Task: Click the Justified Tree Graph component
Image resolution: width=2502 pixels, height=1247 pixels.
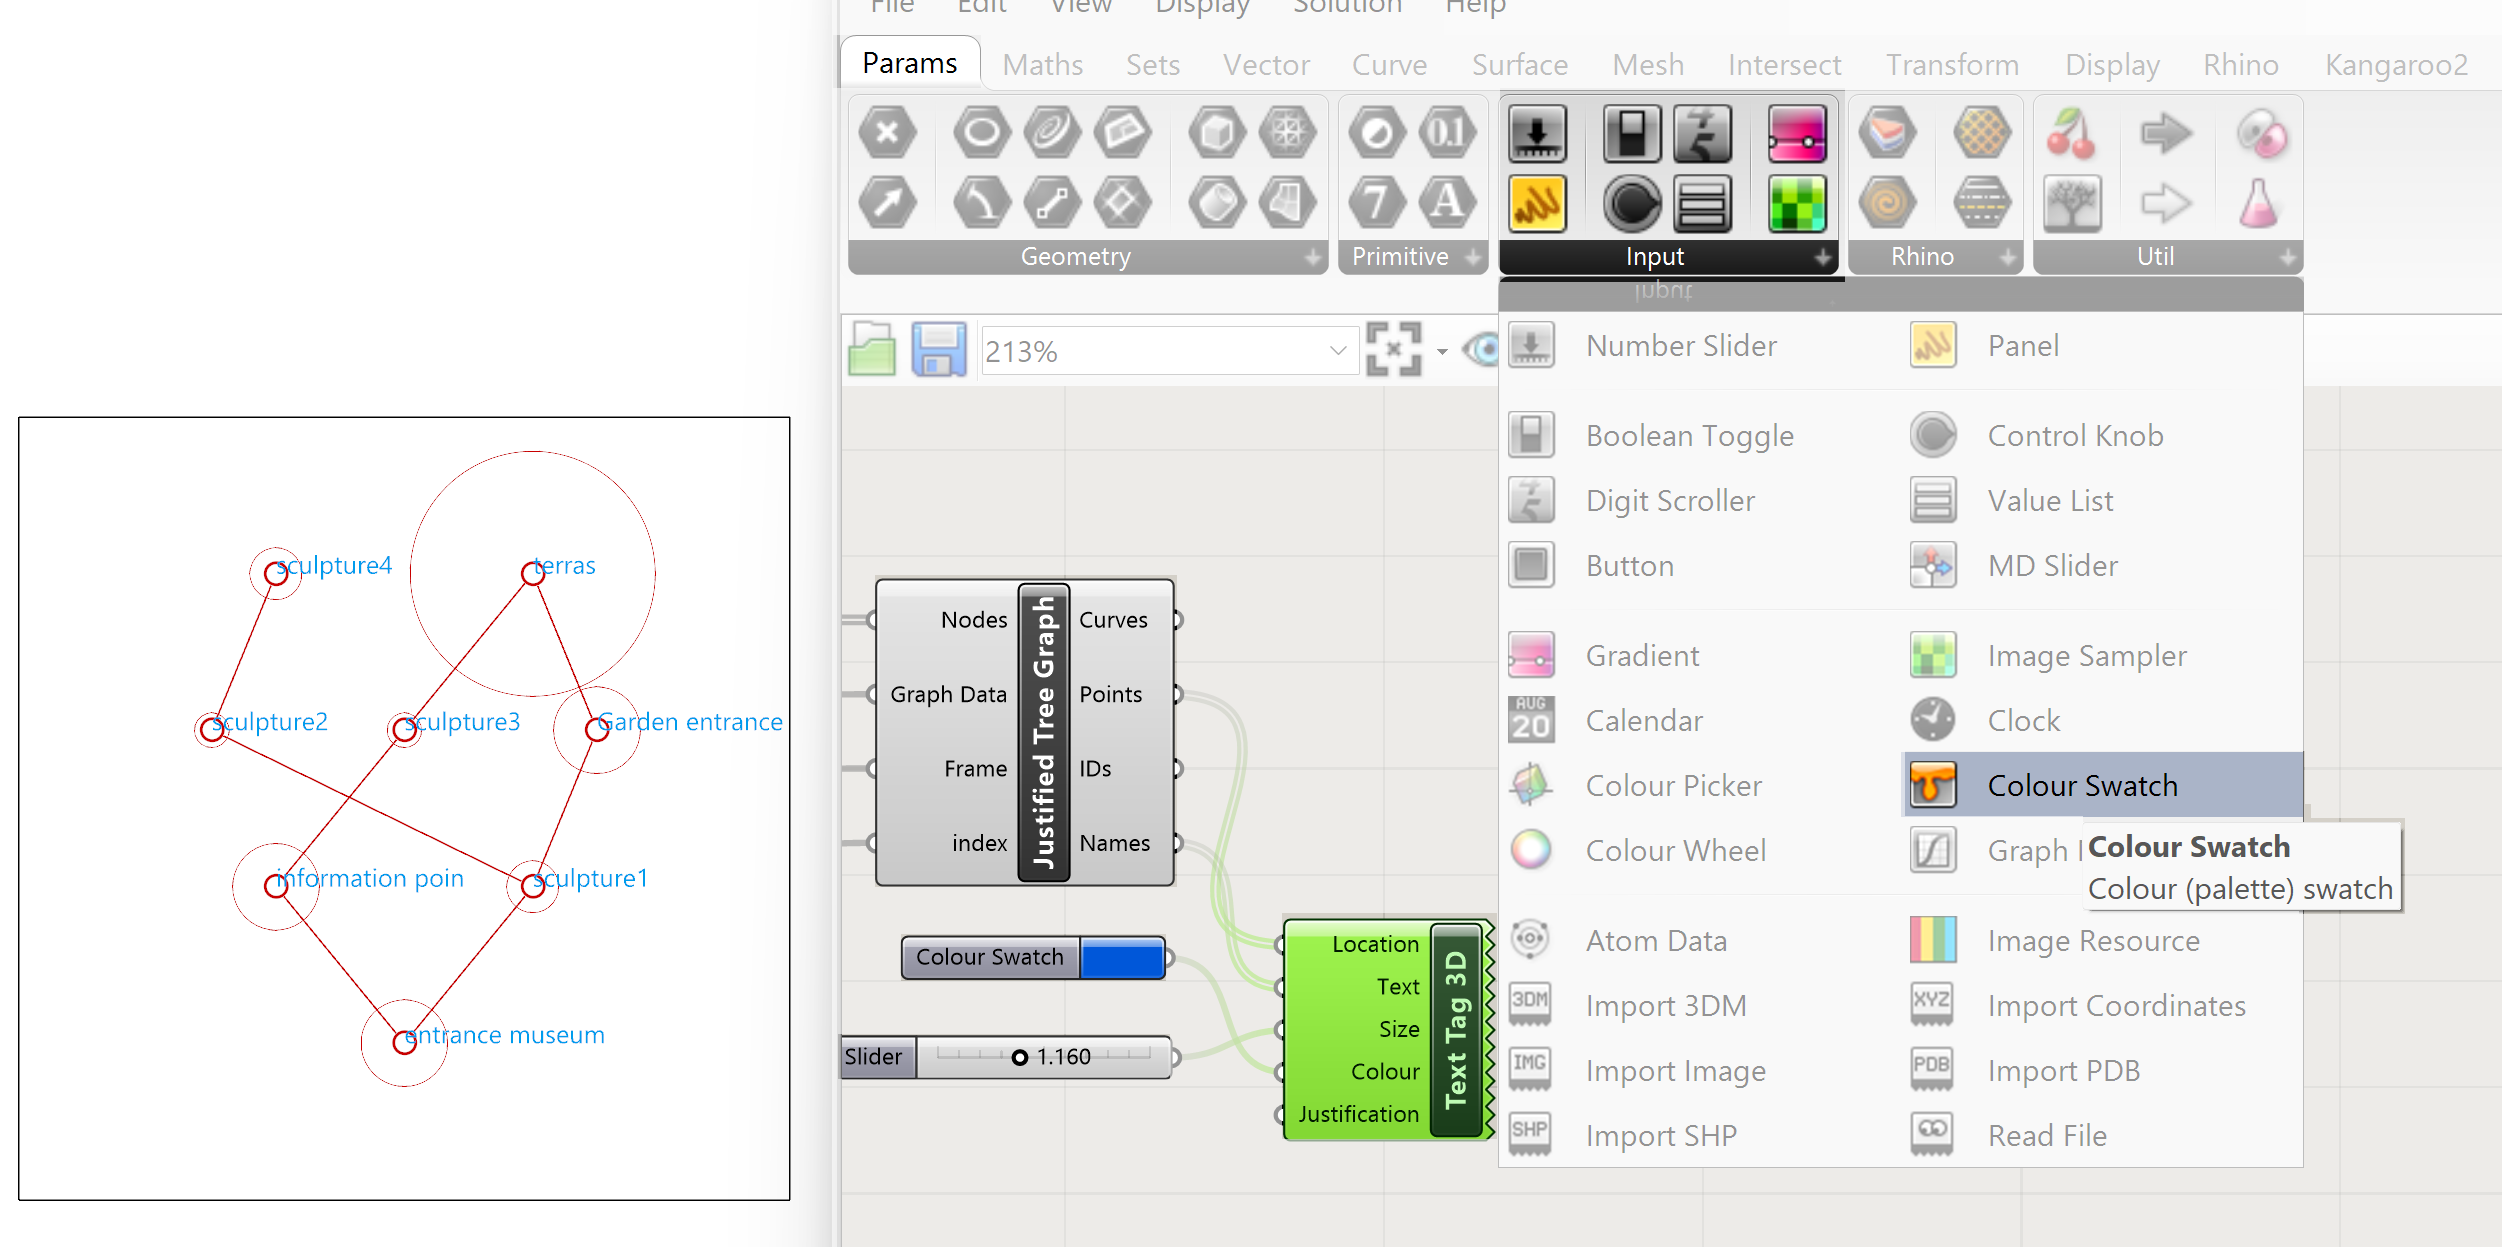Action: 1043,732
